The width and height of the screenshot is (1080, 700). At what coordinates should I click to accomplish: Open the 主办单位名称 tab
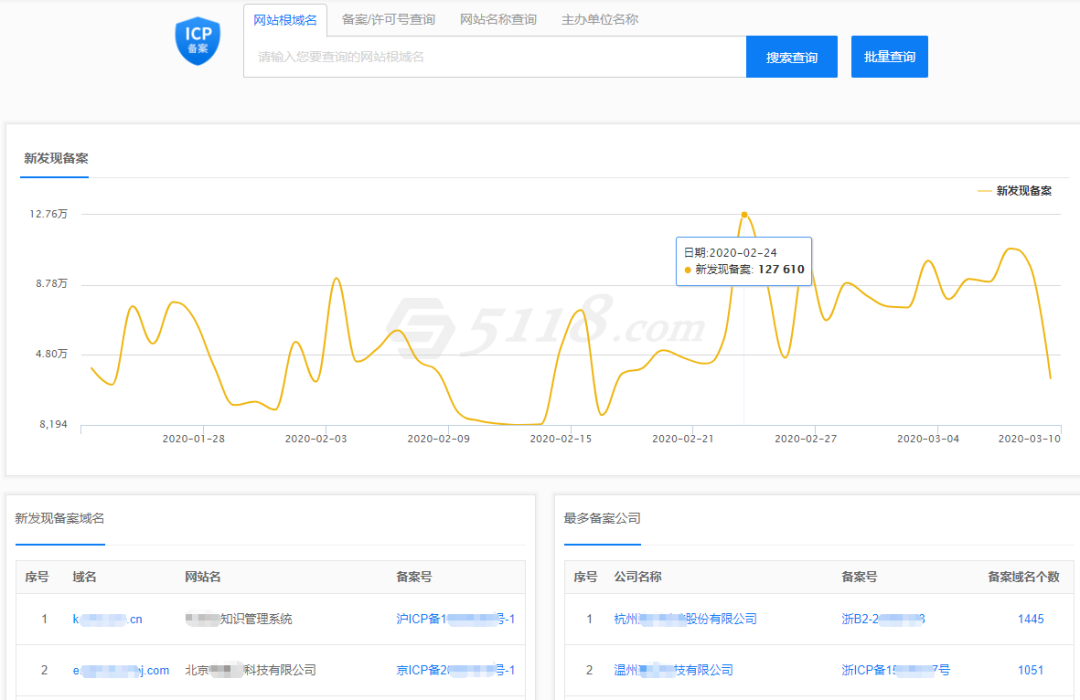tap(600, 19)
